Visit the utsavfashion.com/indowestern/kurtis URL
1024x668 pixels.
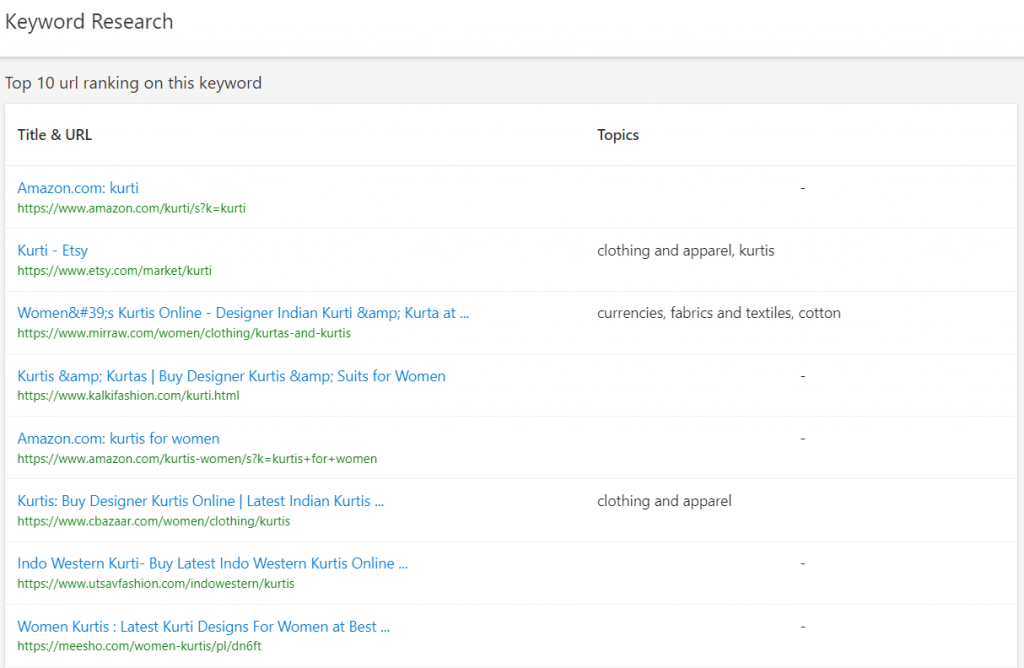155,584
